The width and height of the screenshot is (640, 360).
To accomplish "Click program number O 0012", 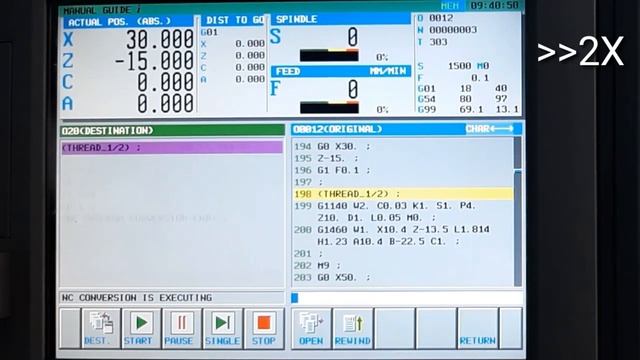I will (435, 18).
